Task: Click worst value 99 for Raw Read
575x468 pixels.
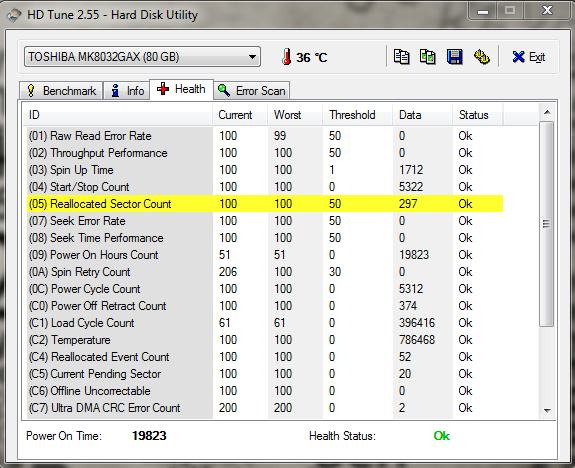Action: pyautogui.click(x=280, y=136)
